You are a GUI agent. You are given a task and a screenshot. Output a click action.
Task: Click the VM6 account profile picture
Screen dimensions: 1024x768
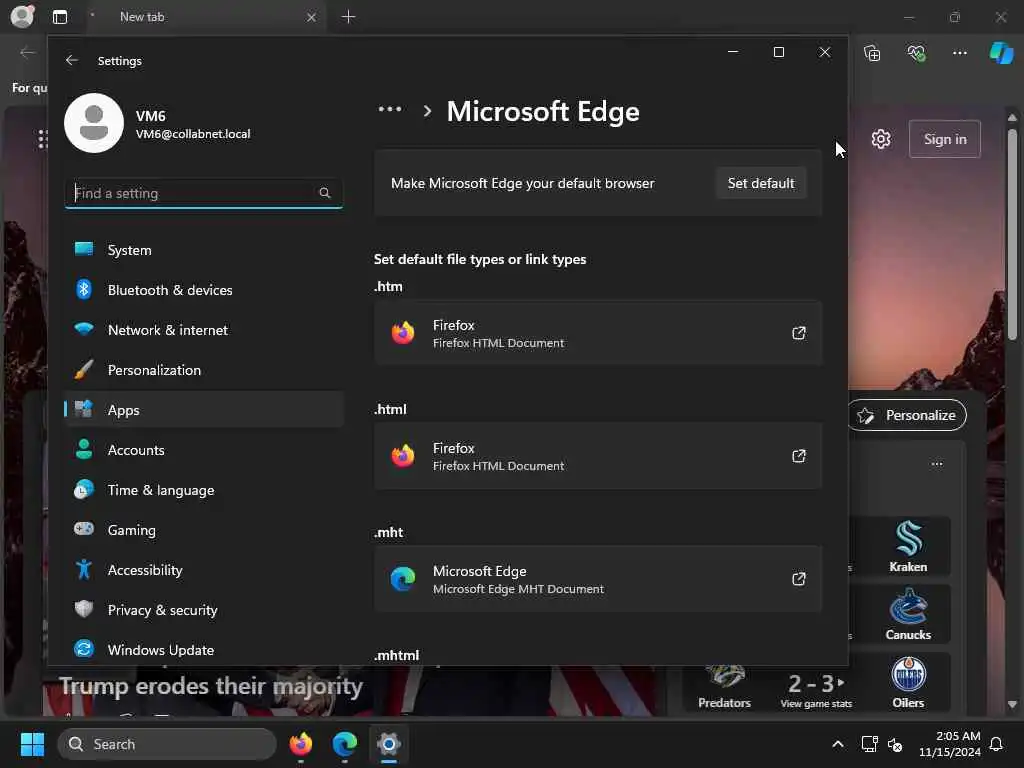[94, 123]
